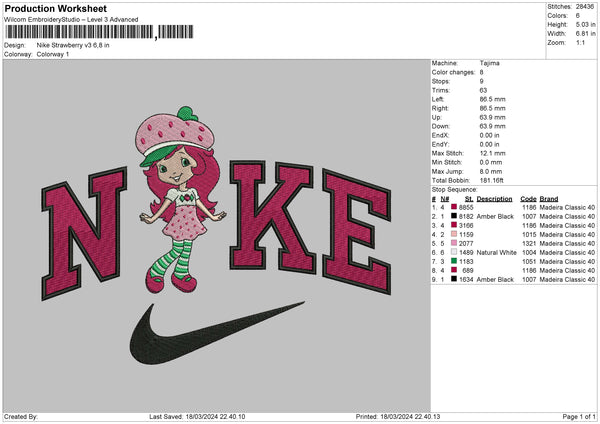Click the black swatch beside stitch count 8182
This screenshot has width=600, height=424.
click(x=454, y=216)
